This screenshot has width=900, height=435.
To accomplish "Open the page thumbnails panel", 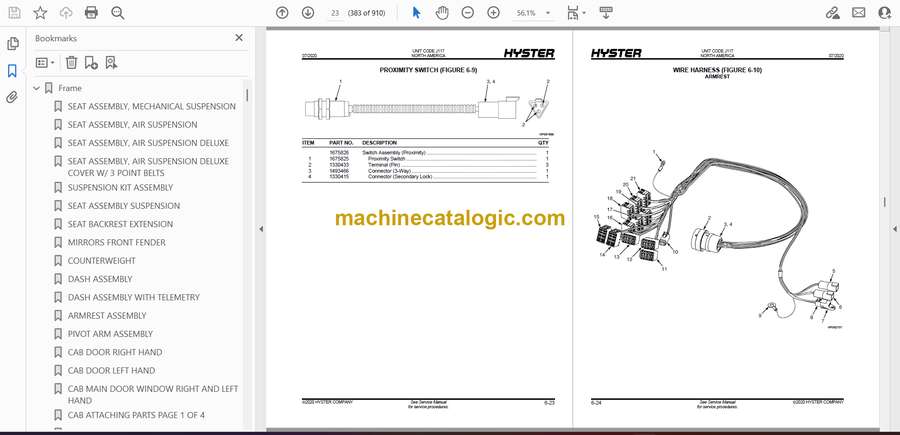I will click(13, 44).
